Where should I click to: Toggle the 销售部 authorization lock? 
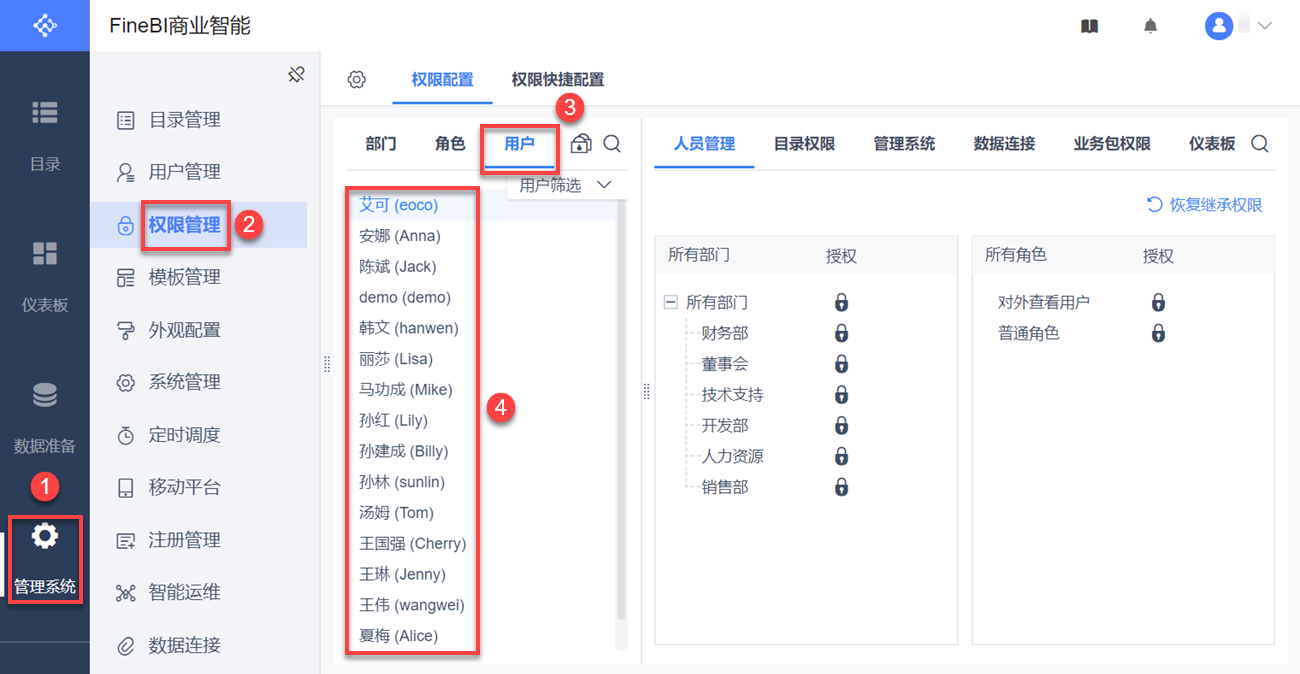(842, 487)
